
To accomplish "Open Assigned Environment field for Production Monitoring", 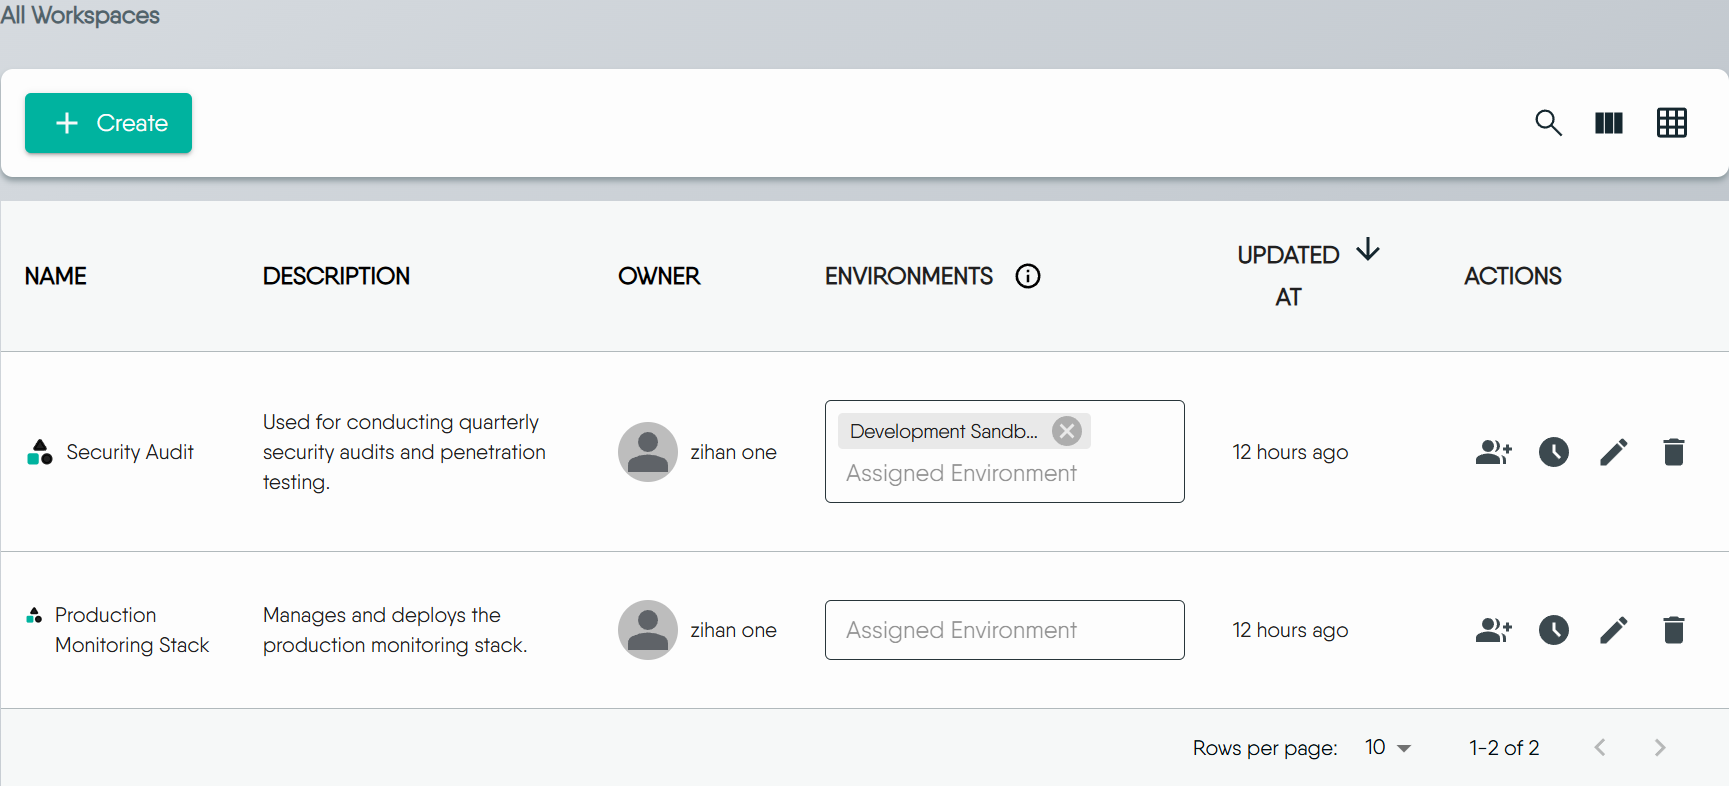I will click(1004, 630).
